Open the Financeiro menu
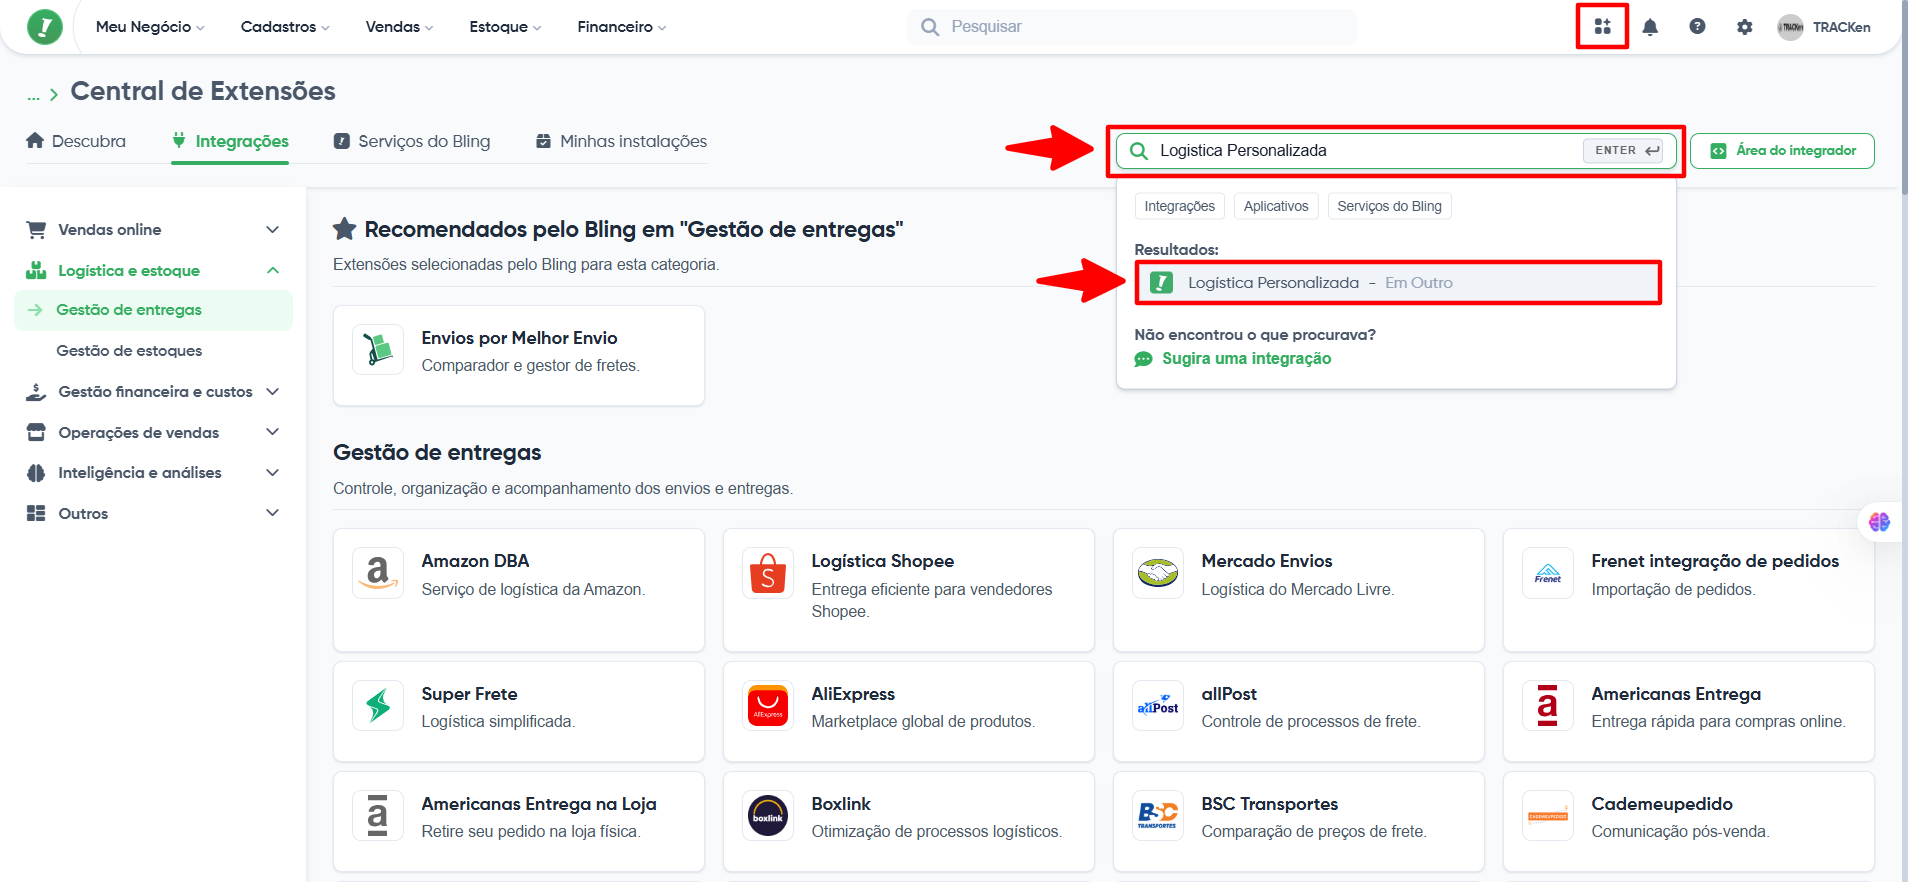1908x882 pixels. click(621, 27)
